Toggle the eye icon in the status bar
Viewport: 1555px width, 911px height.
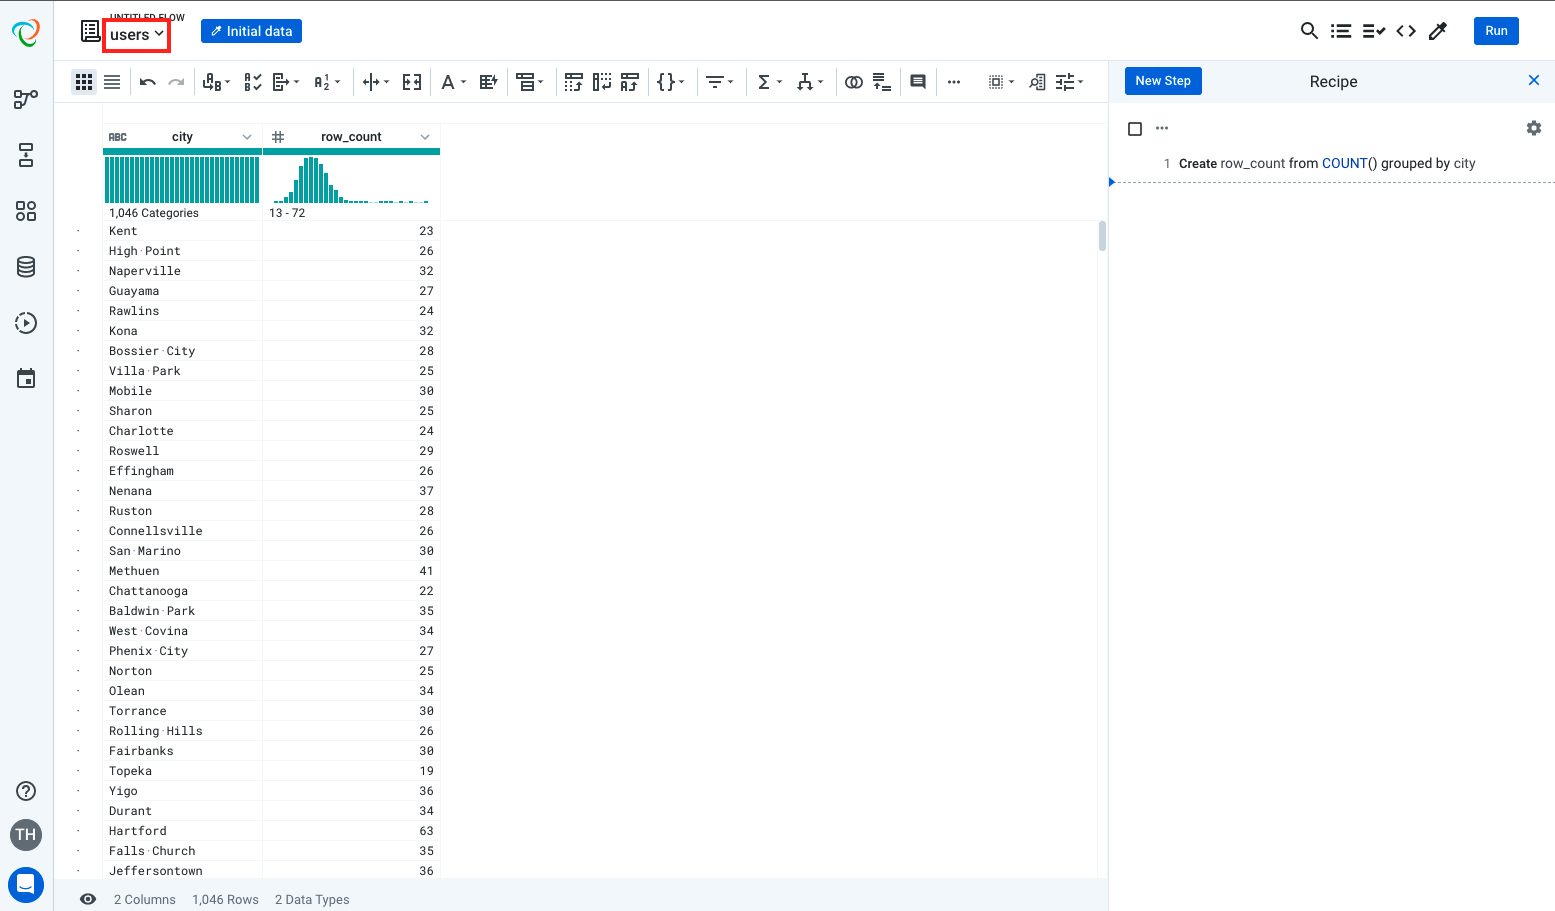[x=88, y=899]
